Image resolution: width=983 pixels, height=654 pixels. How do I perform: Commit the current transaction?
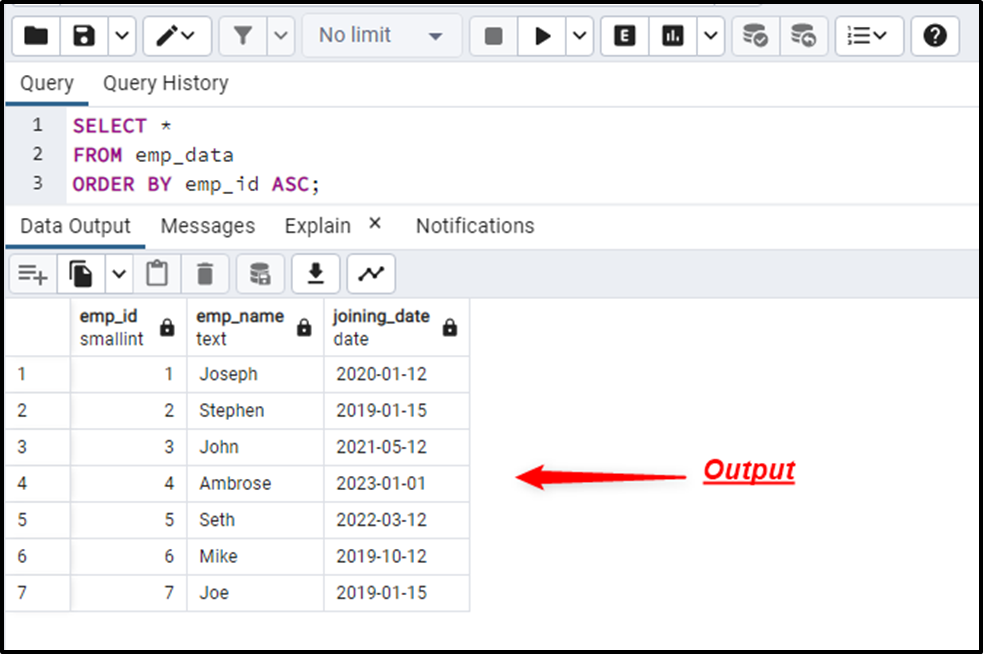[x=755, y=35]
